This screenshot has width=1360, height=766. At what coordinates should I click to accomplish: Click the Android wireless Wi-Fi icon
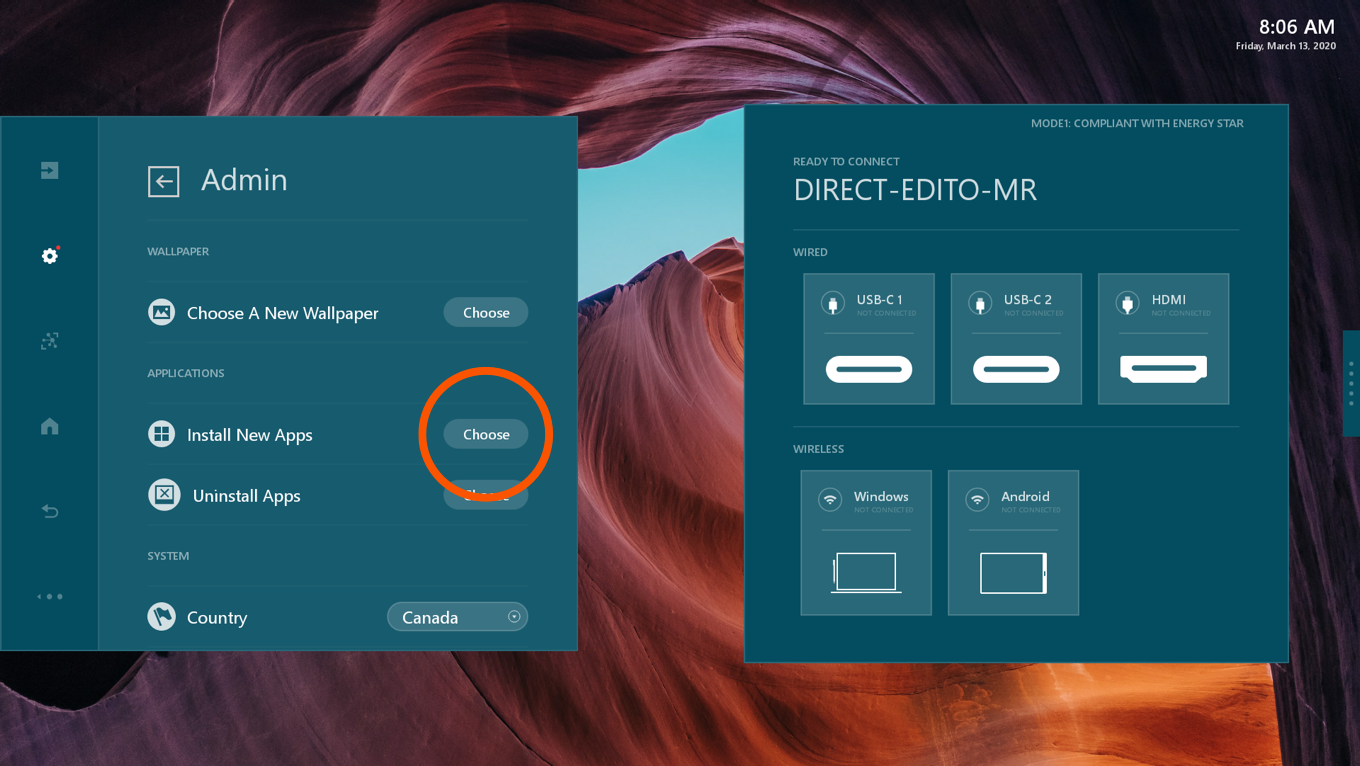977,500
